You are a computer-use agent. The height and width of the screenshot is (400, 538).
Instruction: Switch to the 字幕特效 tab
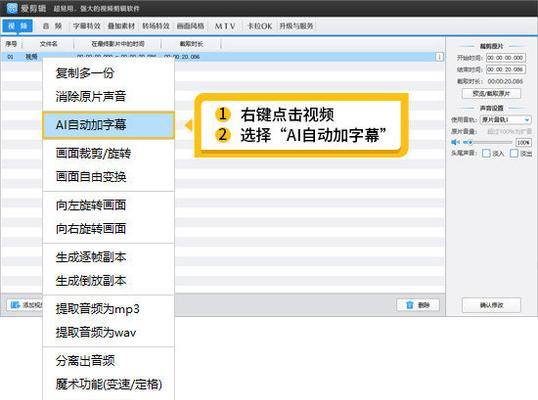pos(87,26)
